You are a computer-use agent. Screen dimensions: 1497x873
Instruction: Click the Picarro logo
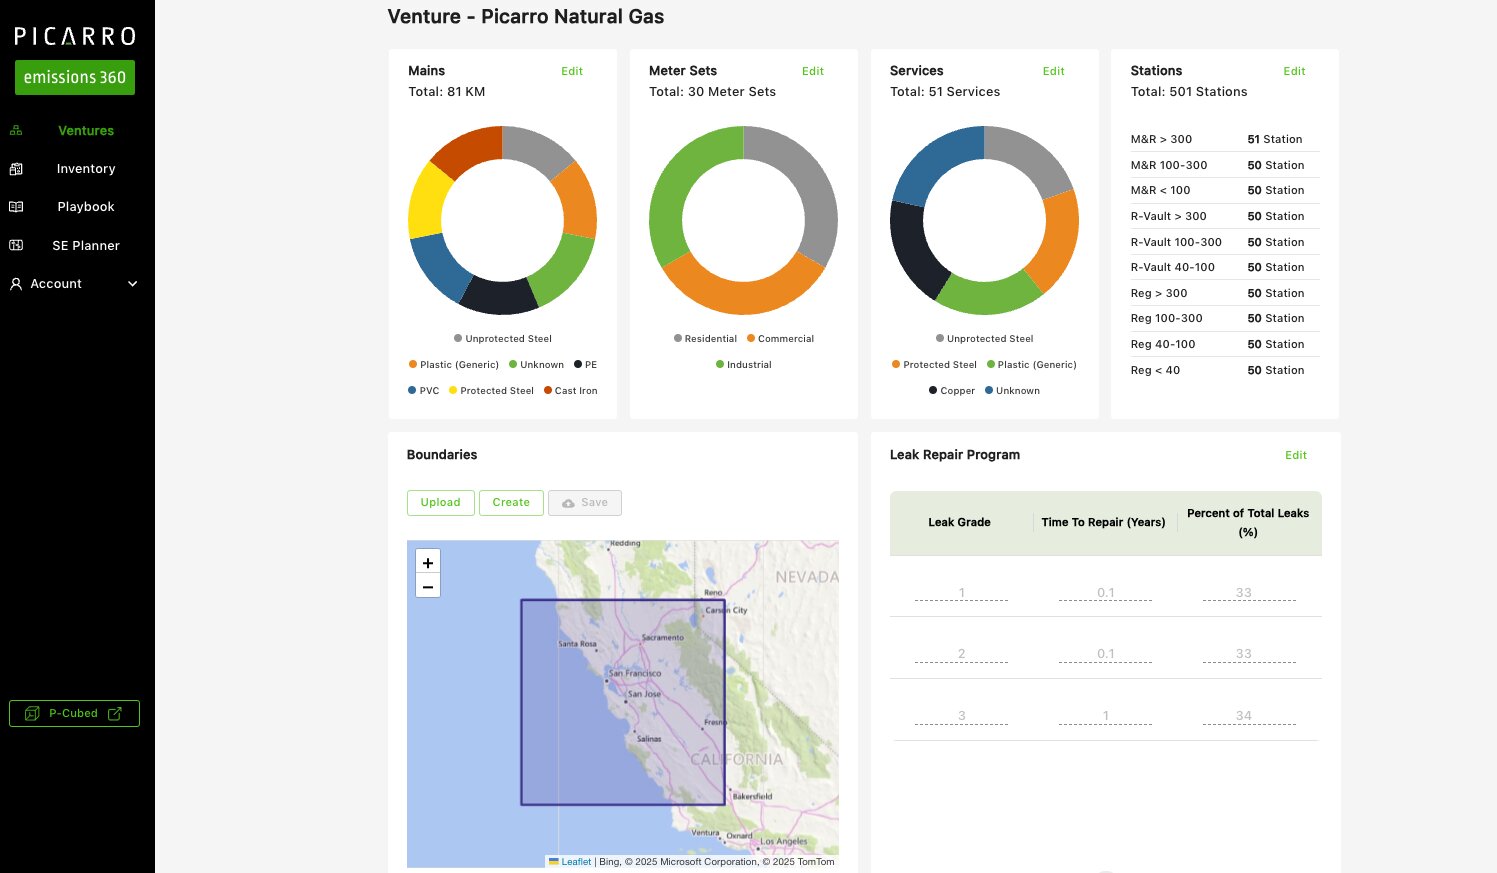pos(75,37)
